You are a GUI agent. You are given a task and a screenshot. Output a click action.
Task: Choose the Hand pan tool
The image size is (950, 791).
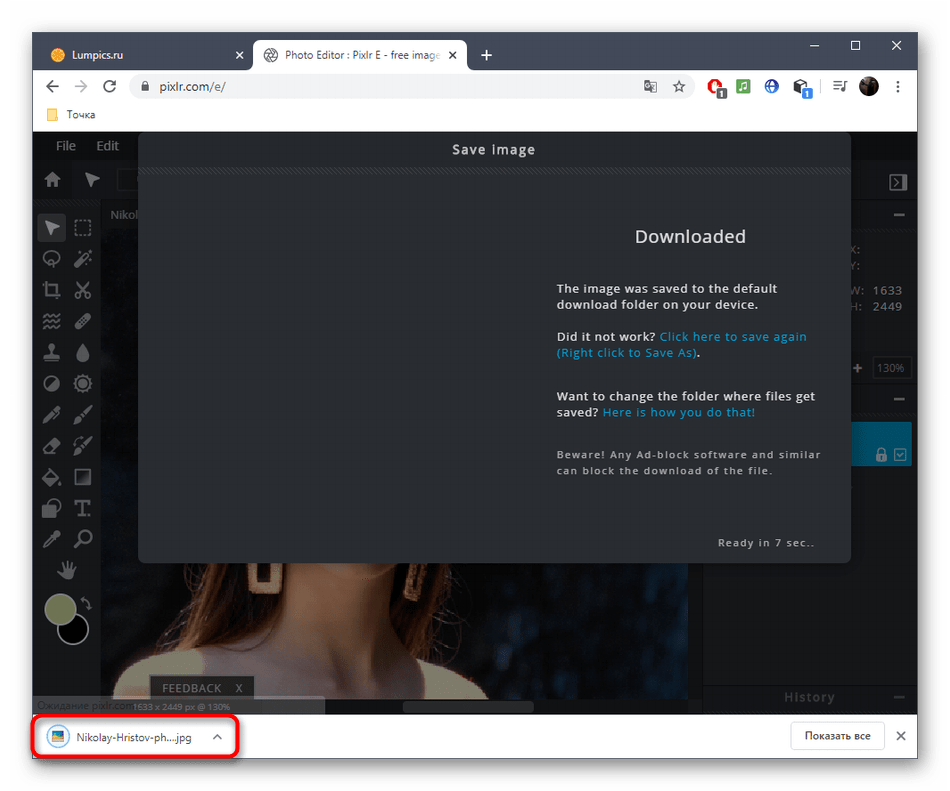pos(67,570)
